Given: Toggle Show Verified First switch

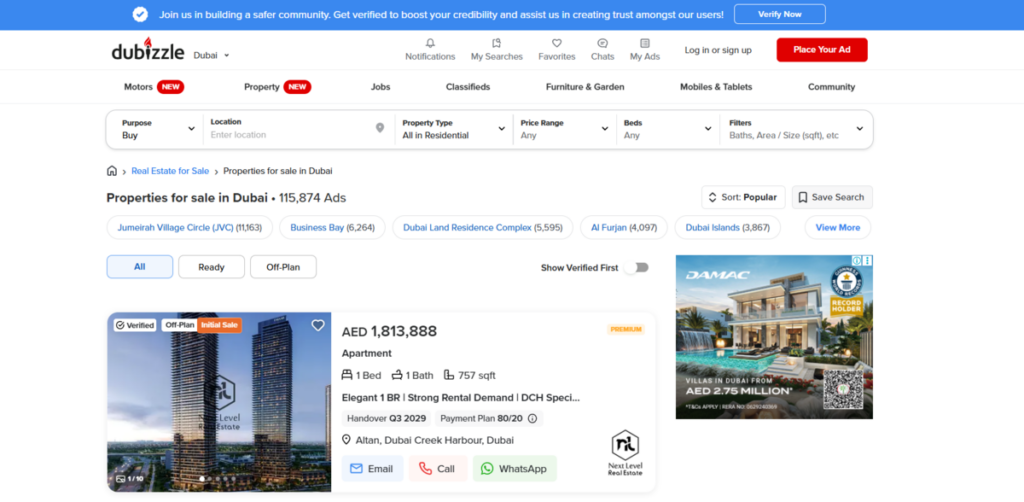Looking at the screenshot, I should click(636, 268).
